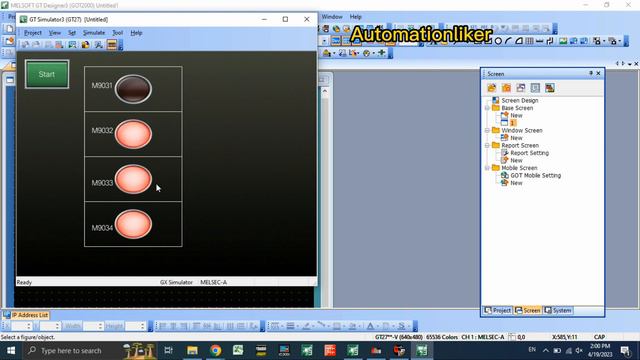Click the simulator yellow-blue globe icon
This screenshot has width=640, height=360.
pyautogui.click(x=85, y=45)
